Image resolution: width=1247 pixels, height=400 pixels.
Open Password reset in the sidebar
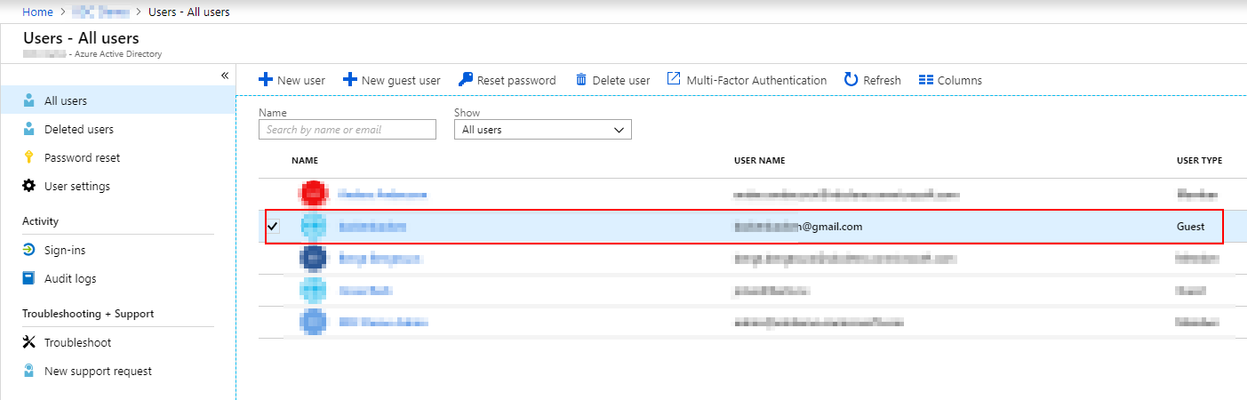[x=118, y=158]
